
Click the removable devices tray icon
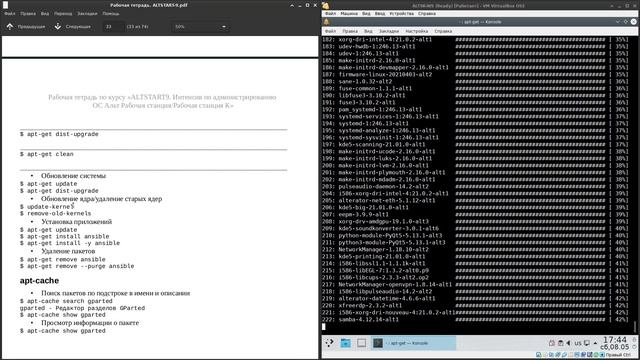(x=560, y=343)
